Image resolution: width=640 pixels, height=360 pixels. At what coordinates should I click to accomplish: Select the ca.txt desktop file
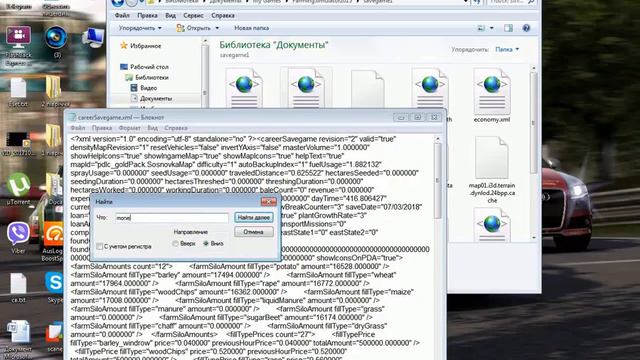coord(18,288)
